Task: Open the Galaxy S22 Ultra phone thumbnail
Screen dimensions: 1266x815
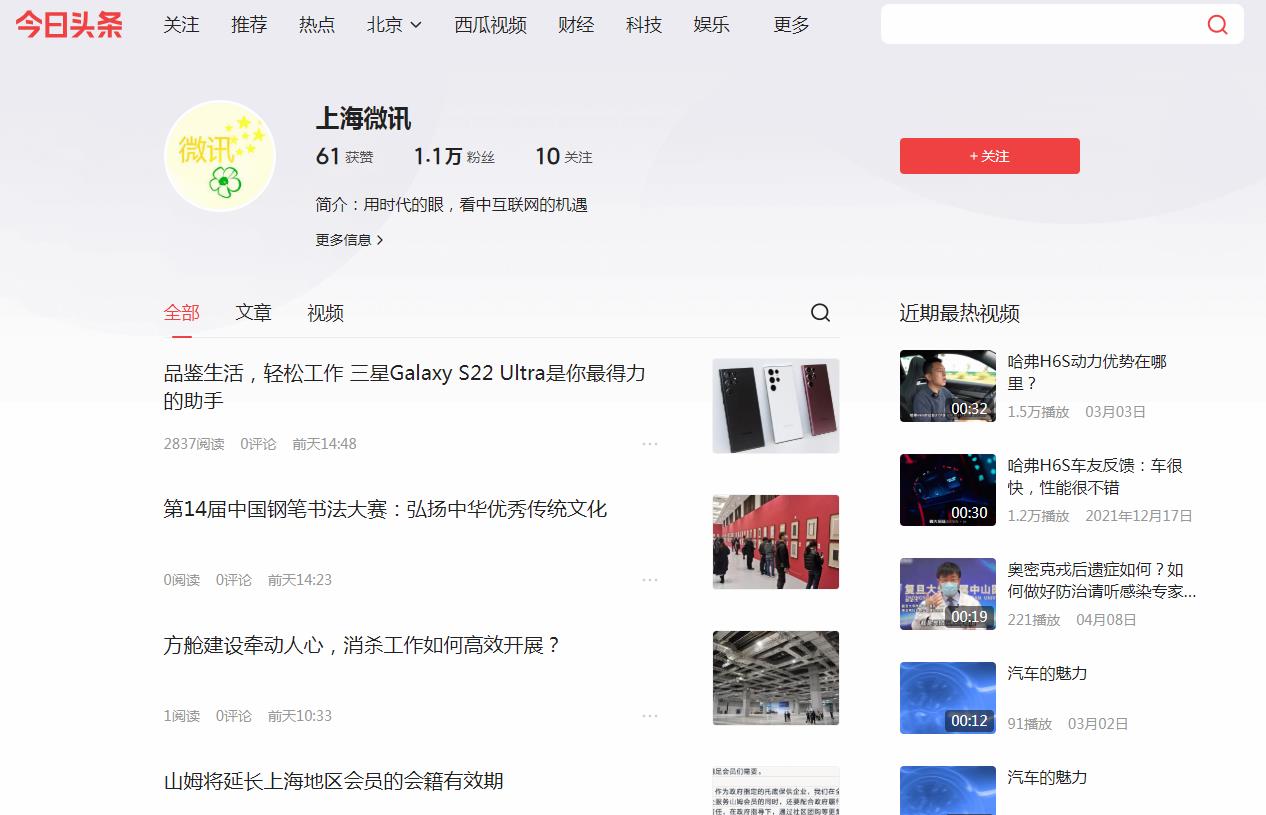Action: 776,406
